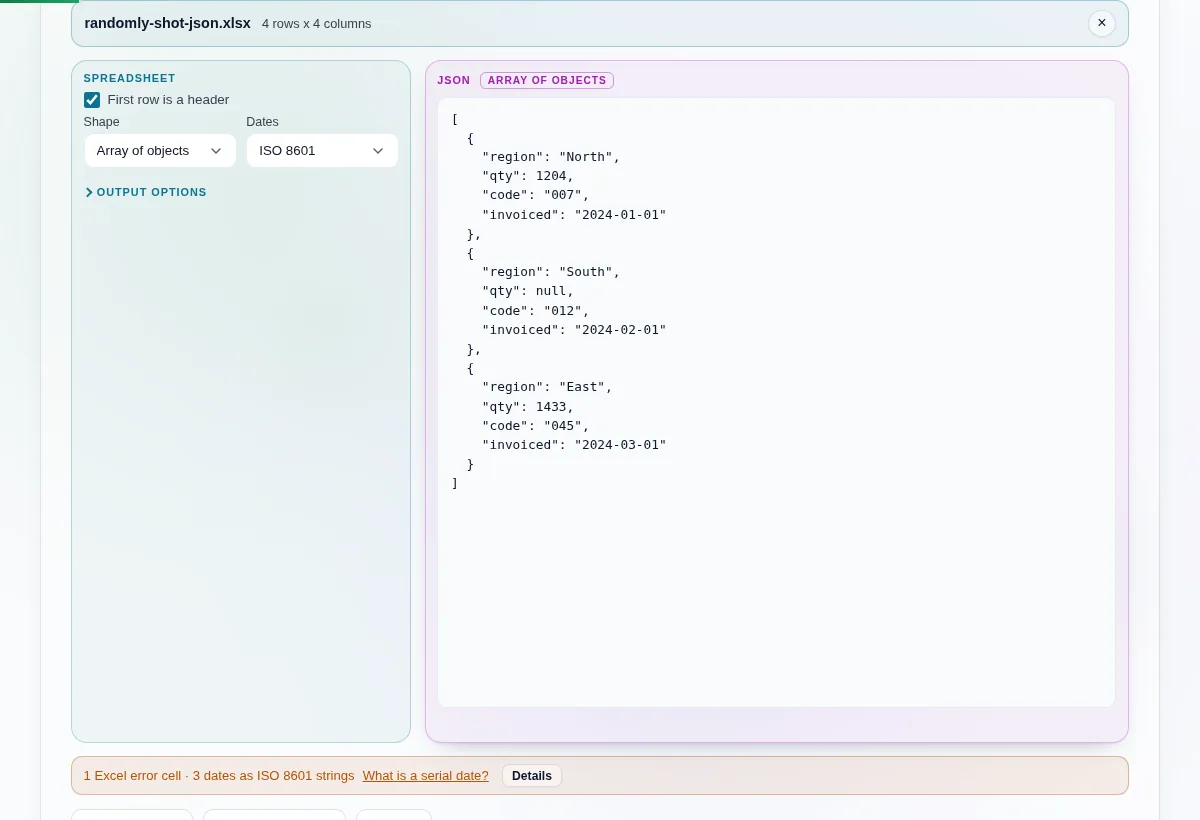
Task: Click the "qty": null line
Action: coord(528,291)
